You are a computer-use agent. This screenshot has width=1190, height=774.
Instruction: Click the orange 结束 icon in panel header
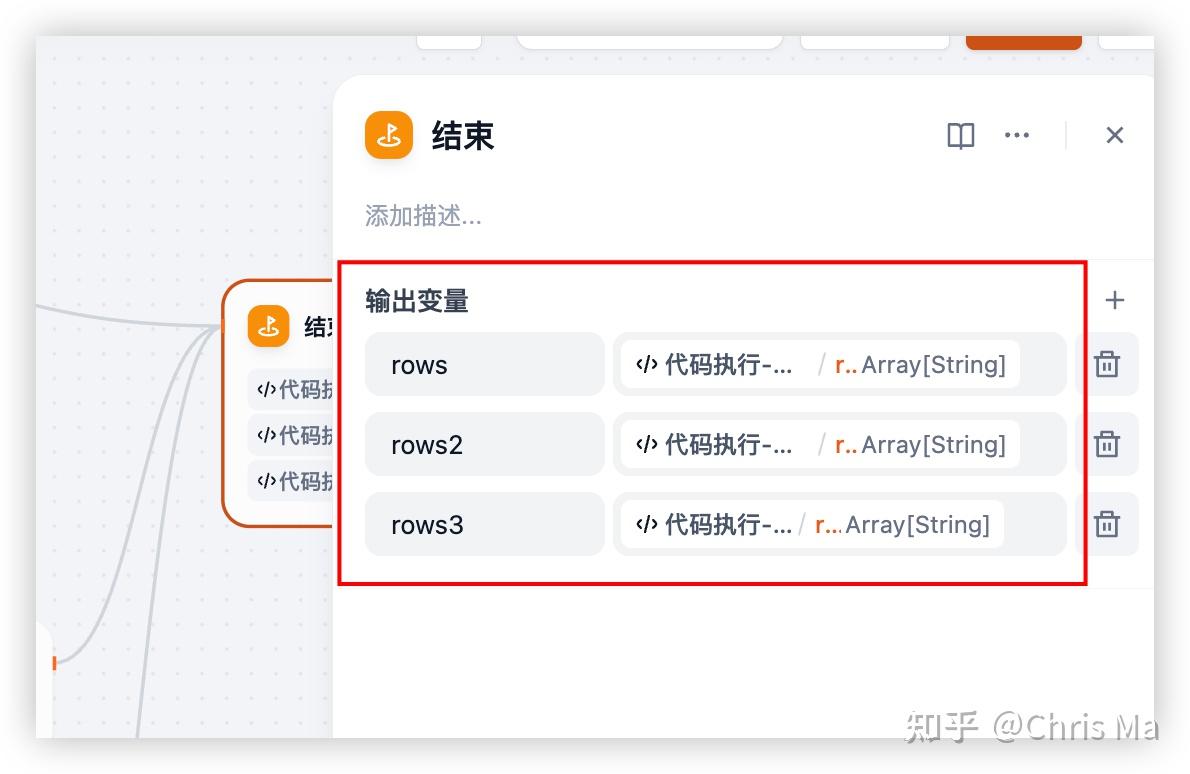coord(389,136)
